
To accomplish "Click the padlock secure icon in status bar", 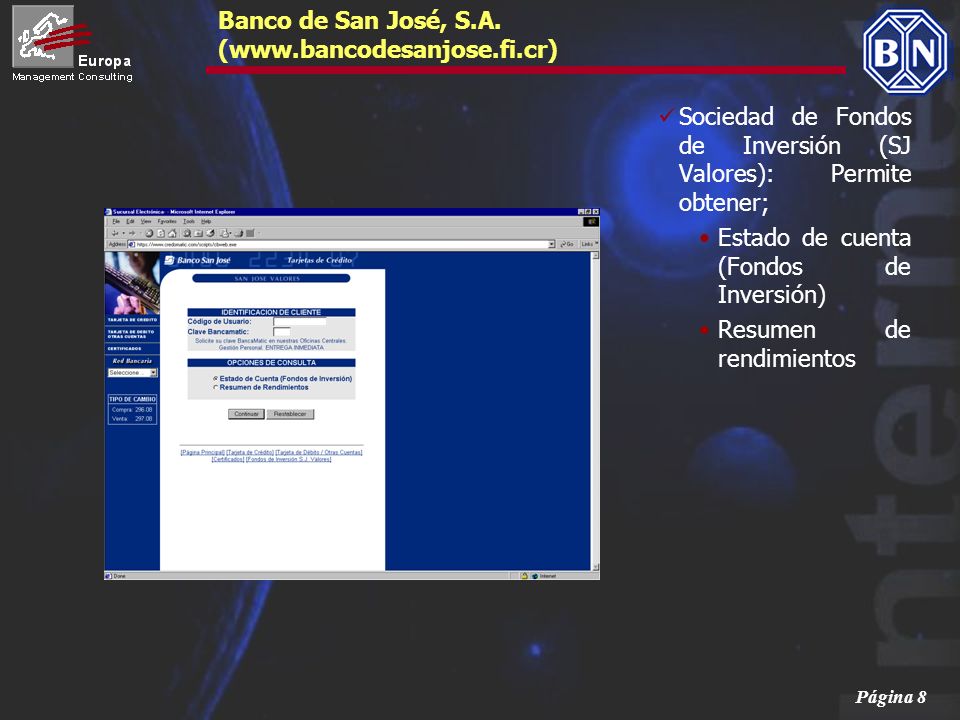I will pos(524,576).
